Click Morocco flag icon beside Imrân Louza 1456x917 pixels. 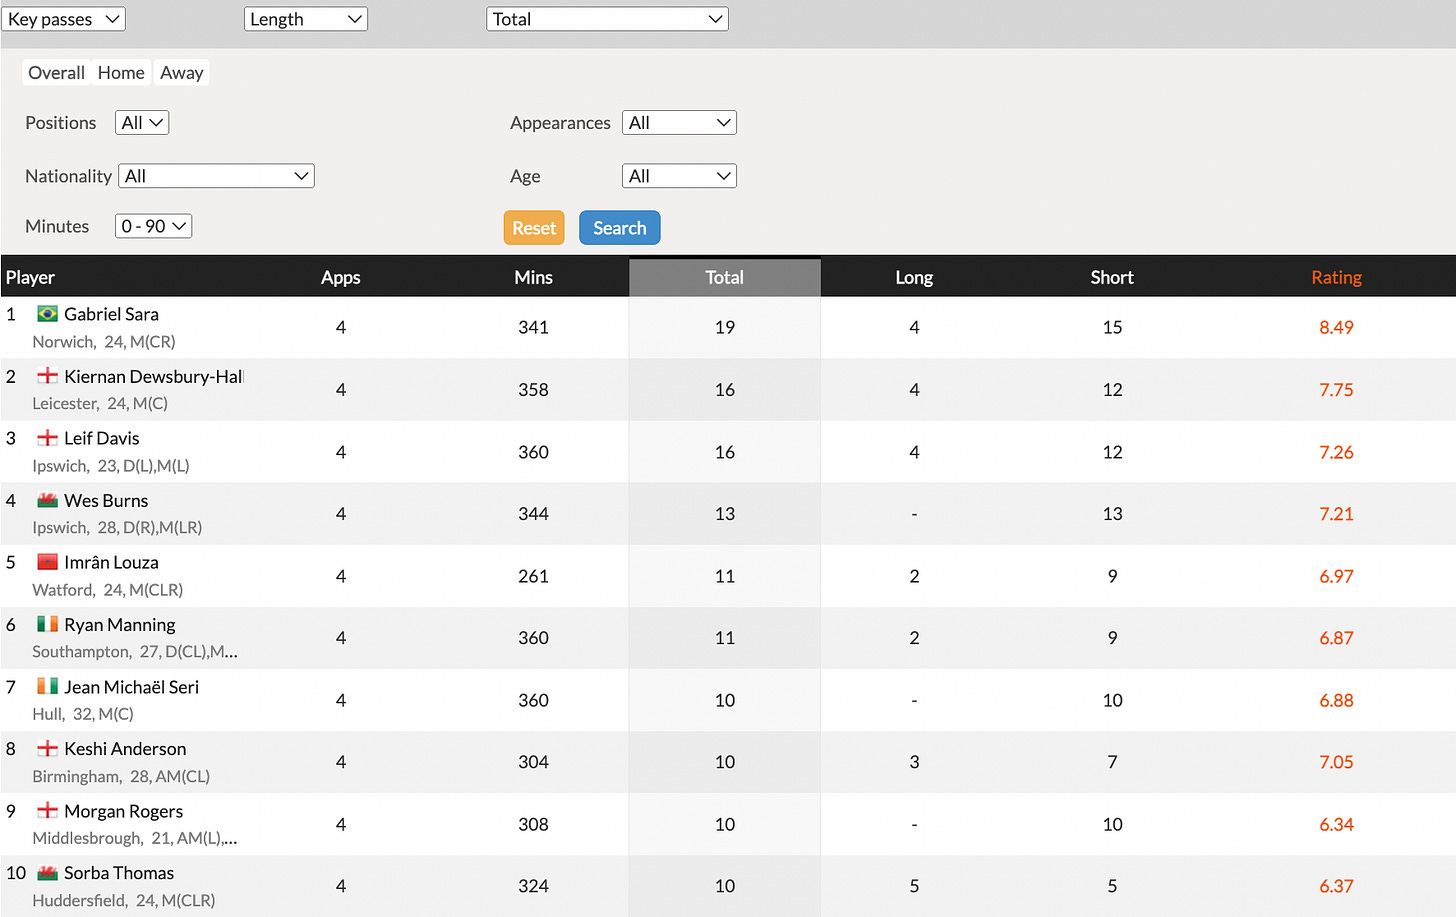tap(47, 562)
